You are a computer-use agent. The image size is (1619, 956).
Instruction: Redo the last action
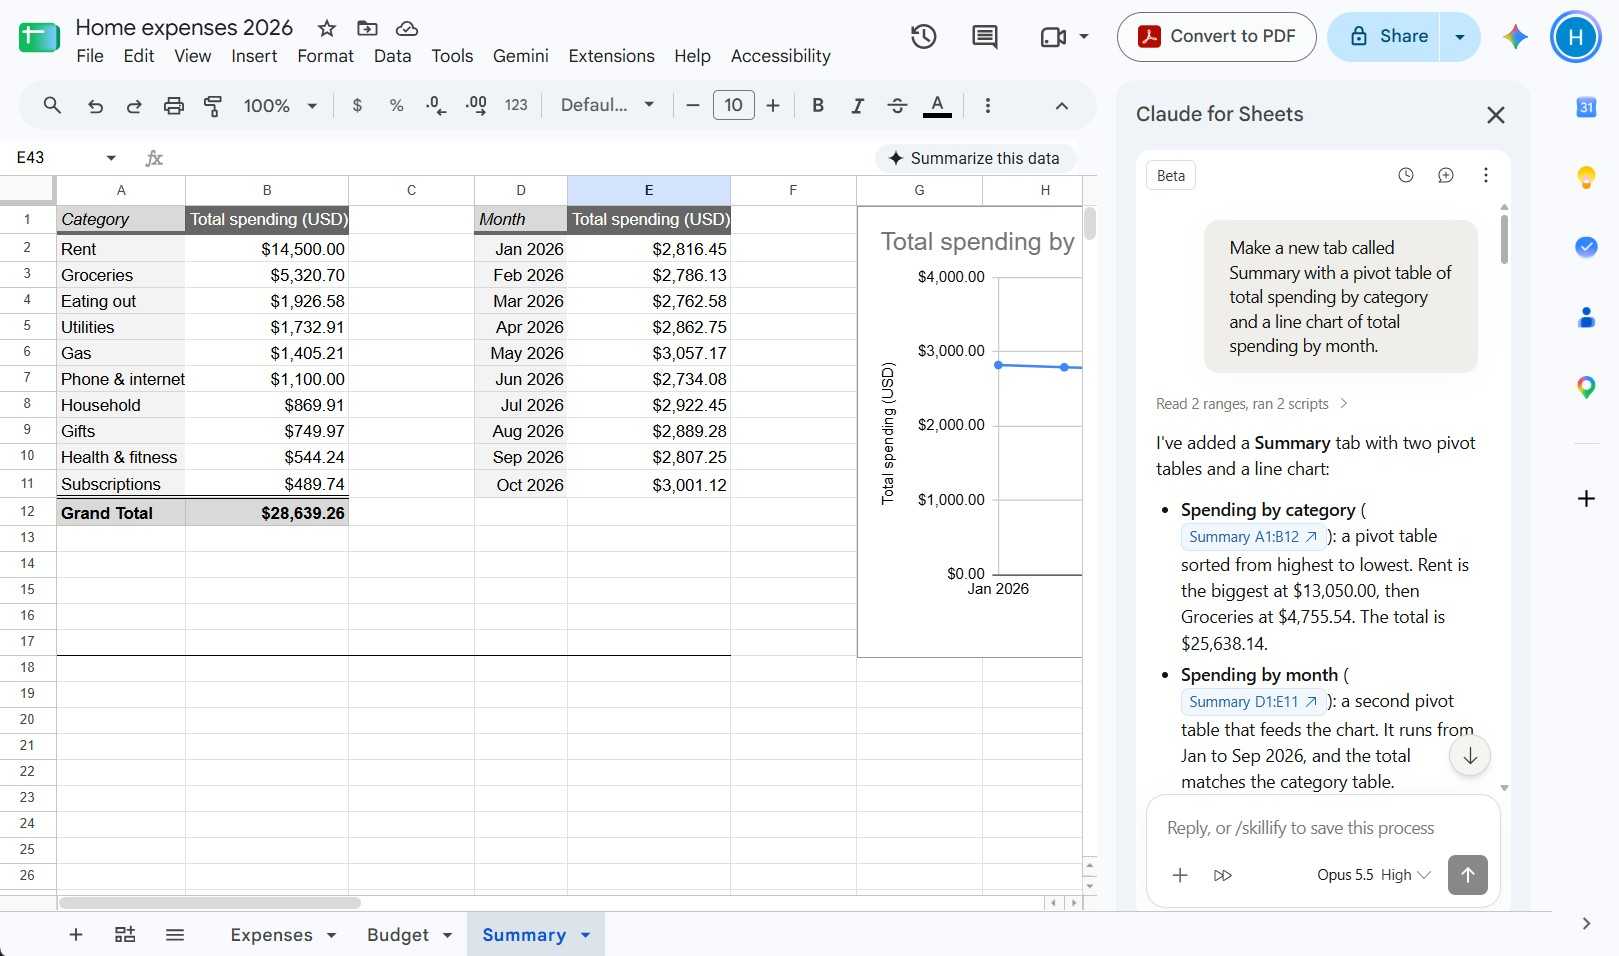134,105
